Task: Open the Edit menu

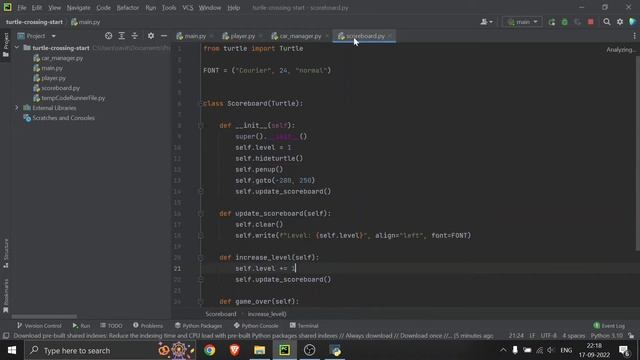Action: pos(37,8)
